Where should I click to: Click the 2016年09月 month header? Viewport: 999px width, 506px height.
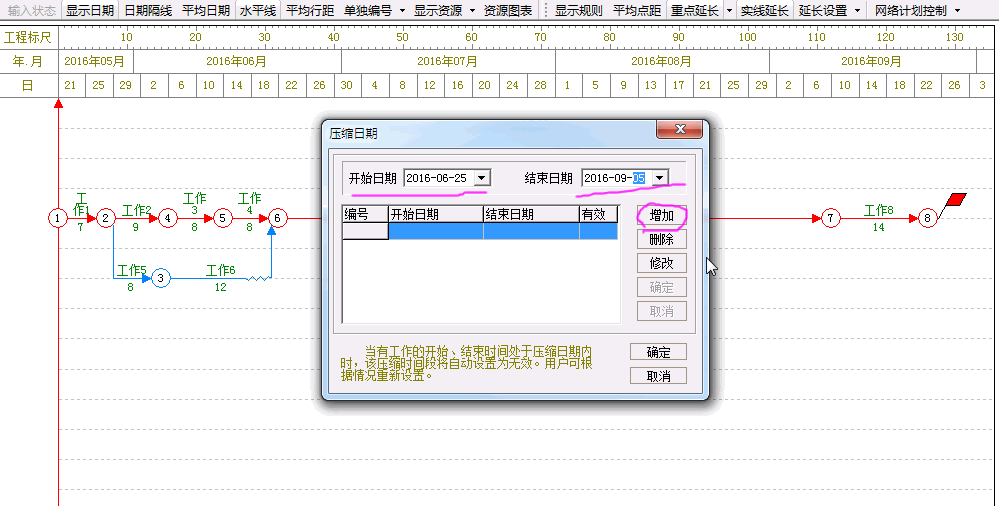click(x=872, y=61)
